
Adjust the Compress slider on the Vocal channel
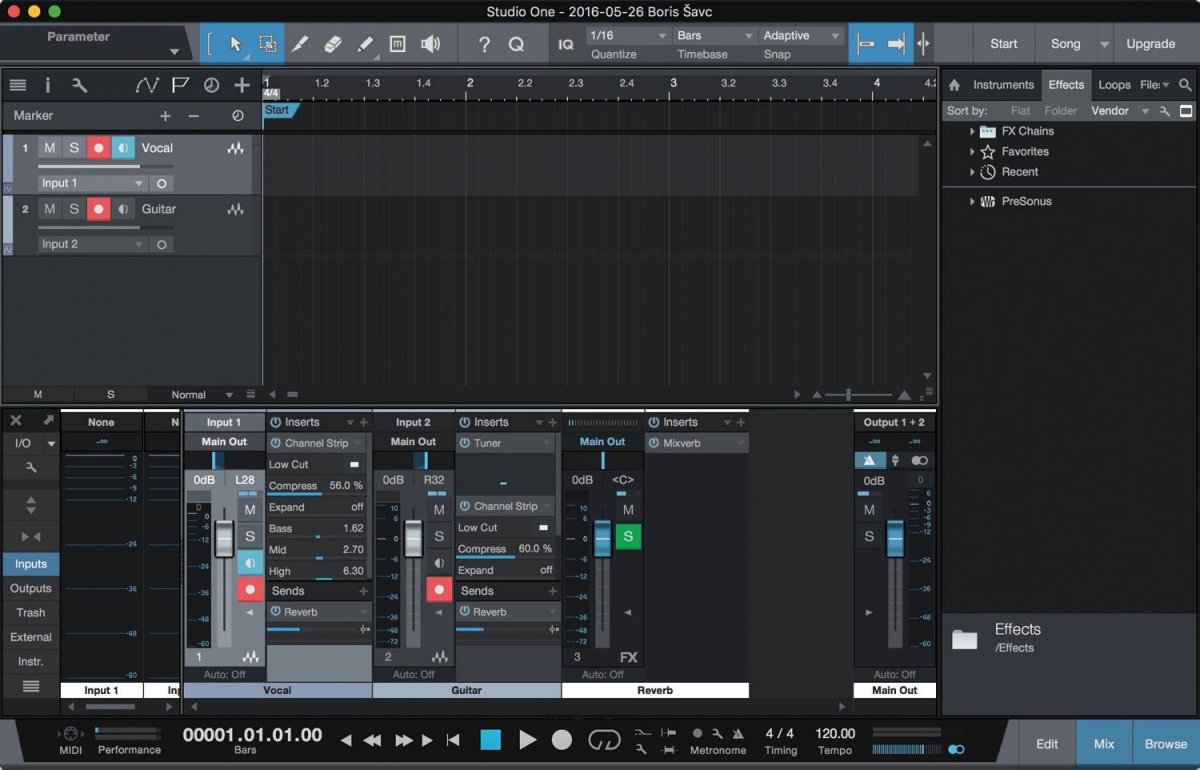(x=316, y=486)
